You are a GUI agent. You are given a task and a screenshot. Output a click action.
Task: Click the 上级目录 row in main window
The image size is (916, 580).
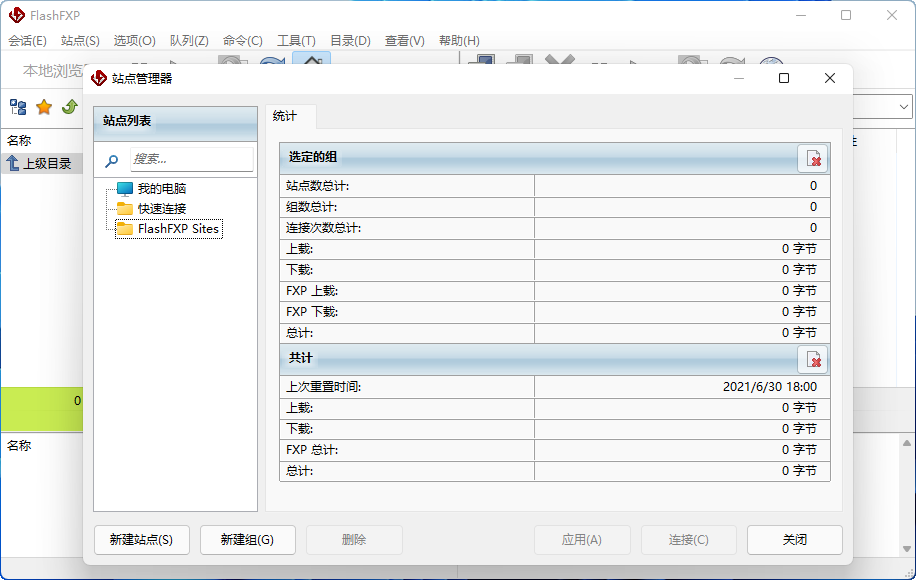pos(40,164)
